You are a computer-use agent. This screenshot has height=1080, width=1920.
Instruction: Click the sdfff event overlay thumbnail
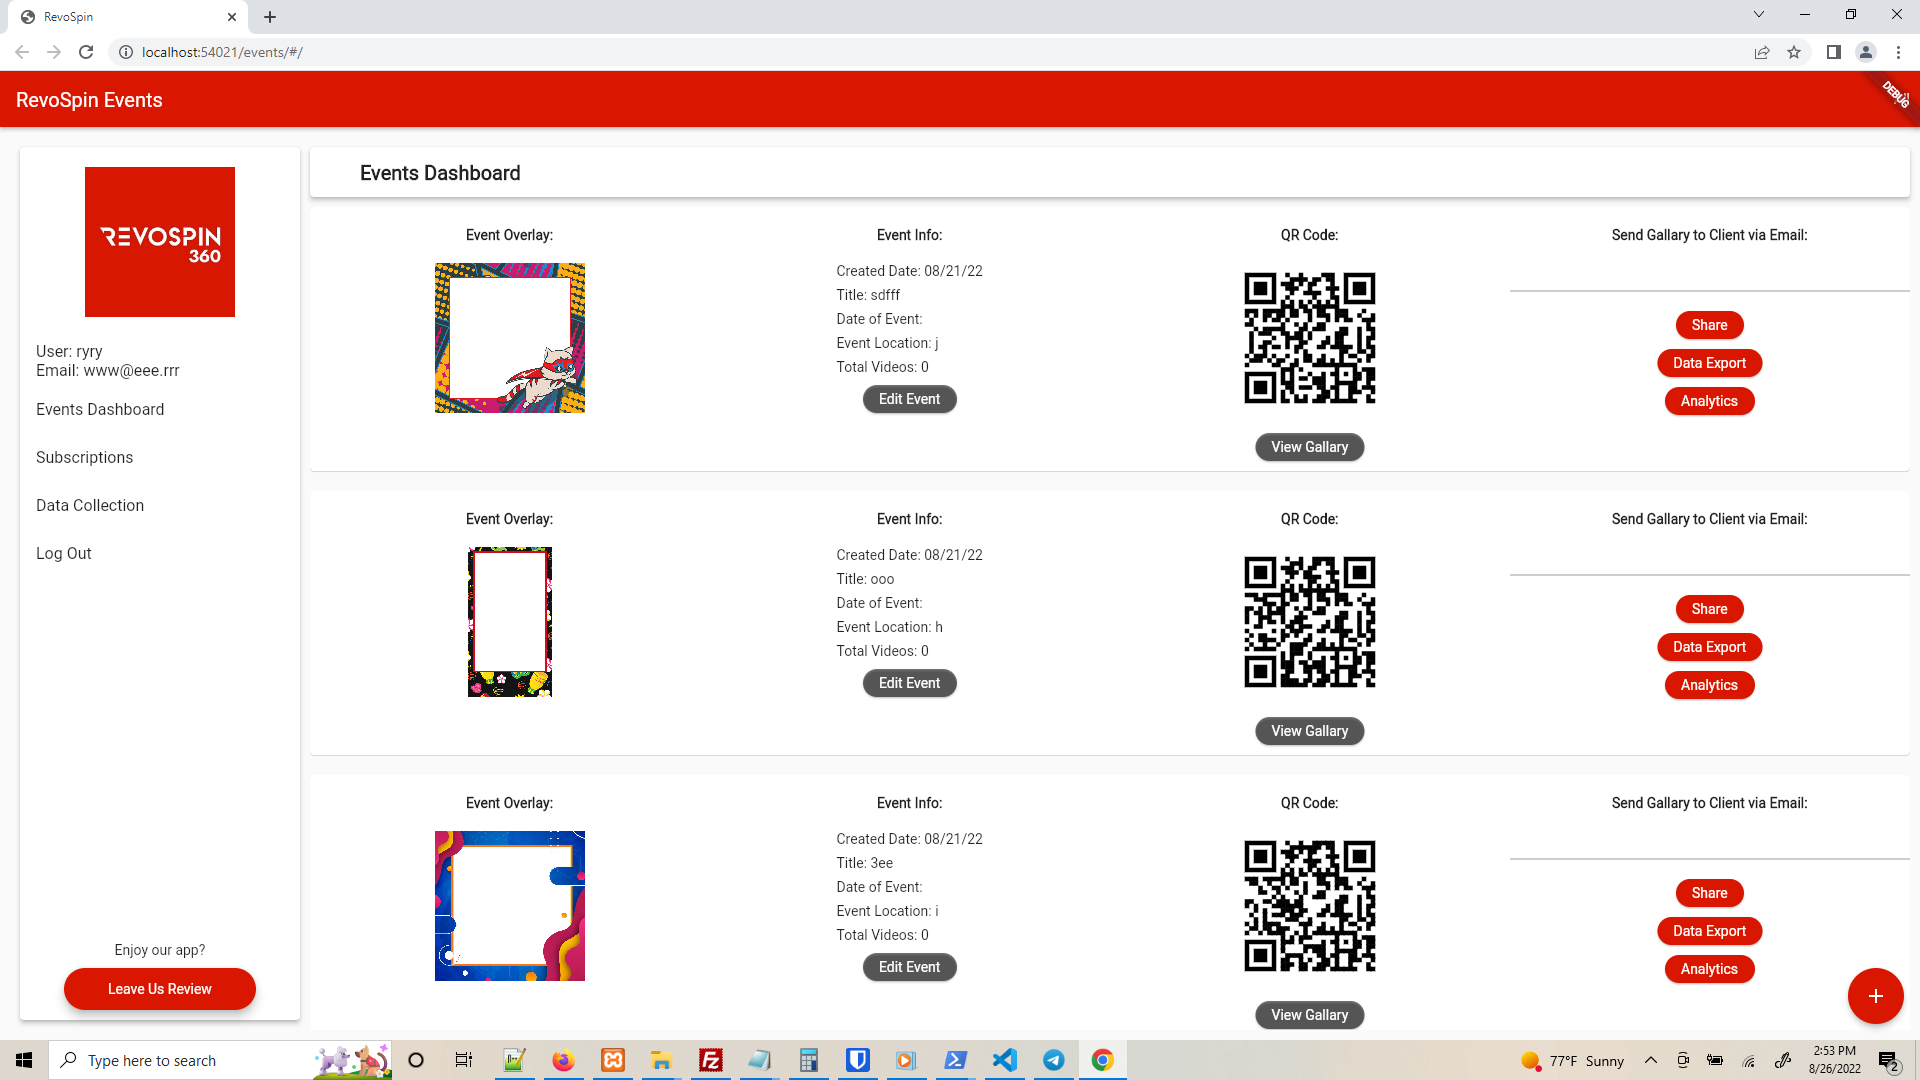pyautogui.click(x=510, y=338)
